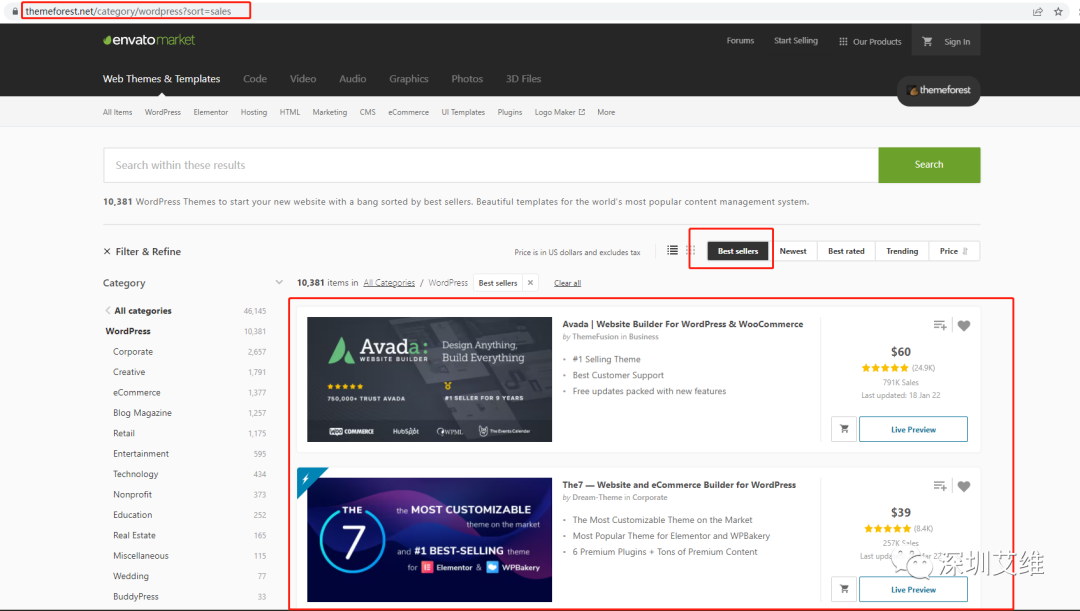The height and width of the screenshot is (611, 1080).
Task: Filter by Creative category
Action: [129, 372]
